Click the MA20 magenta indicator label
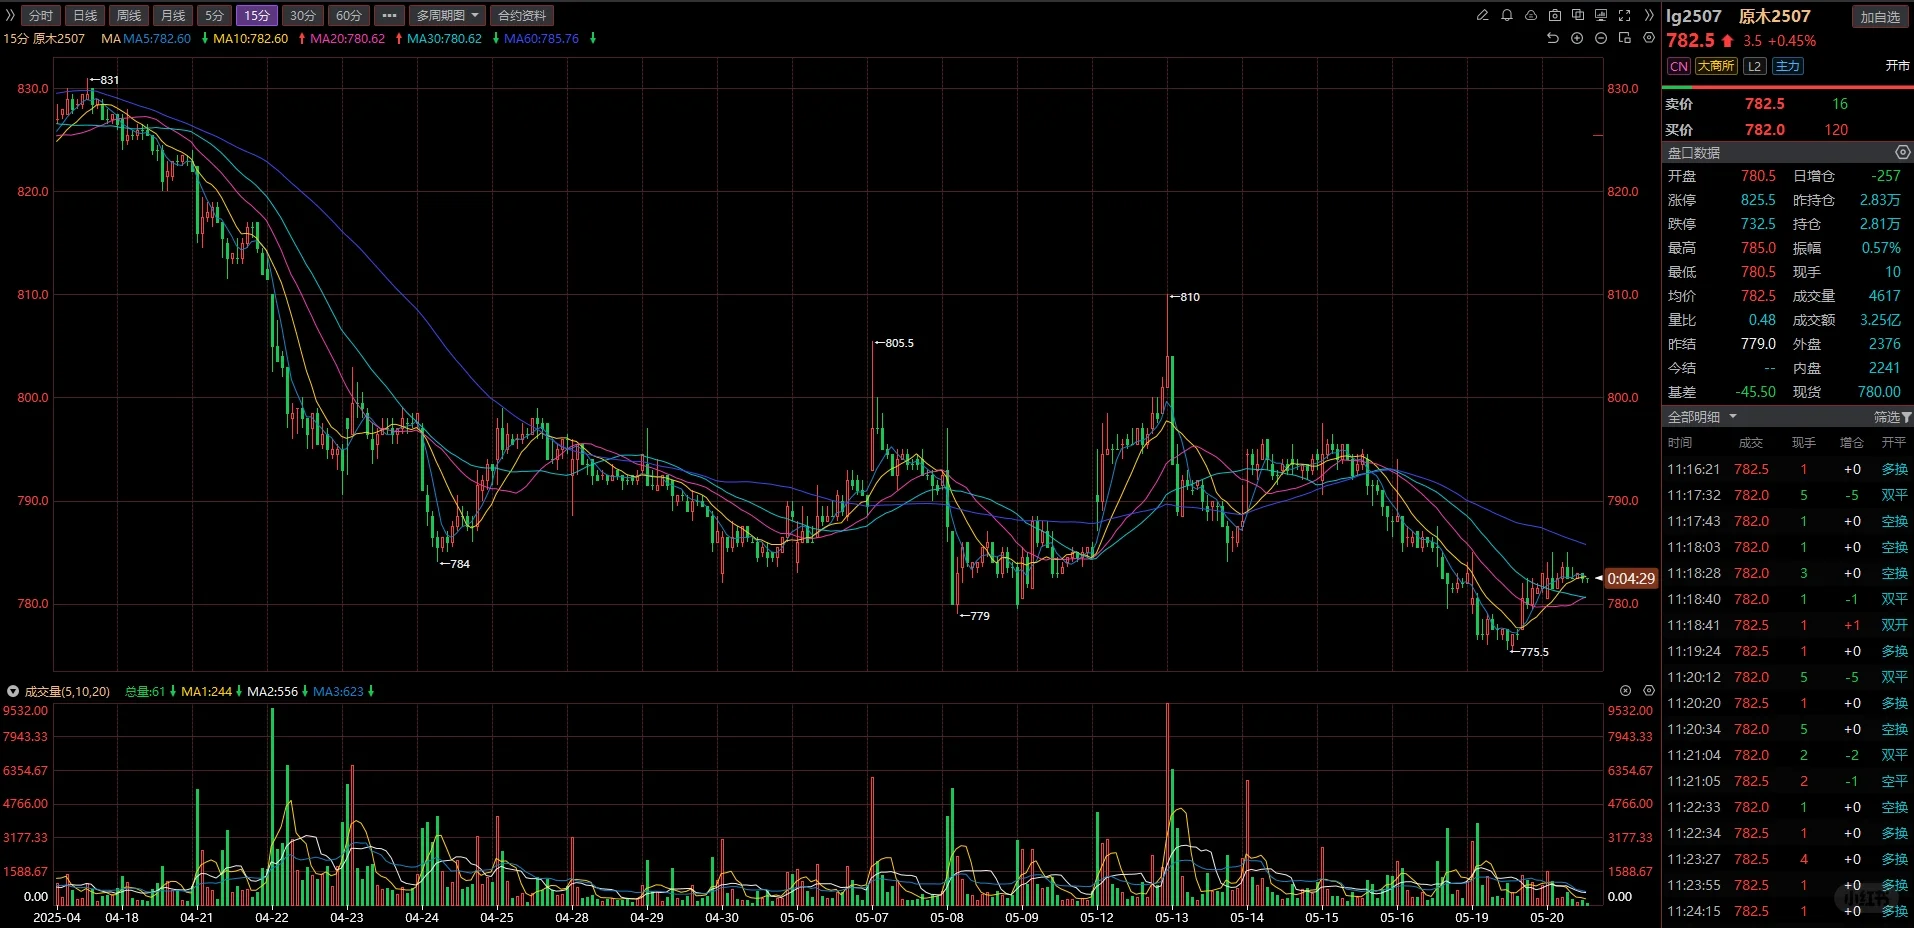The height and width of the screenshot is (928, 1914). point(347,38)
